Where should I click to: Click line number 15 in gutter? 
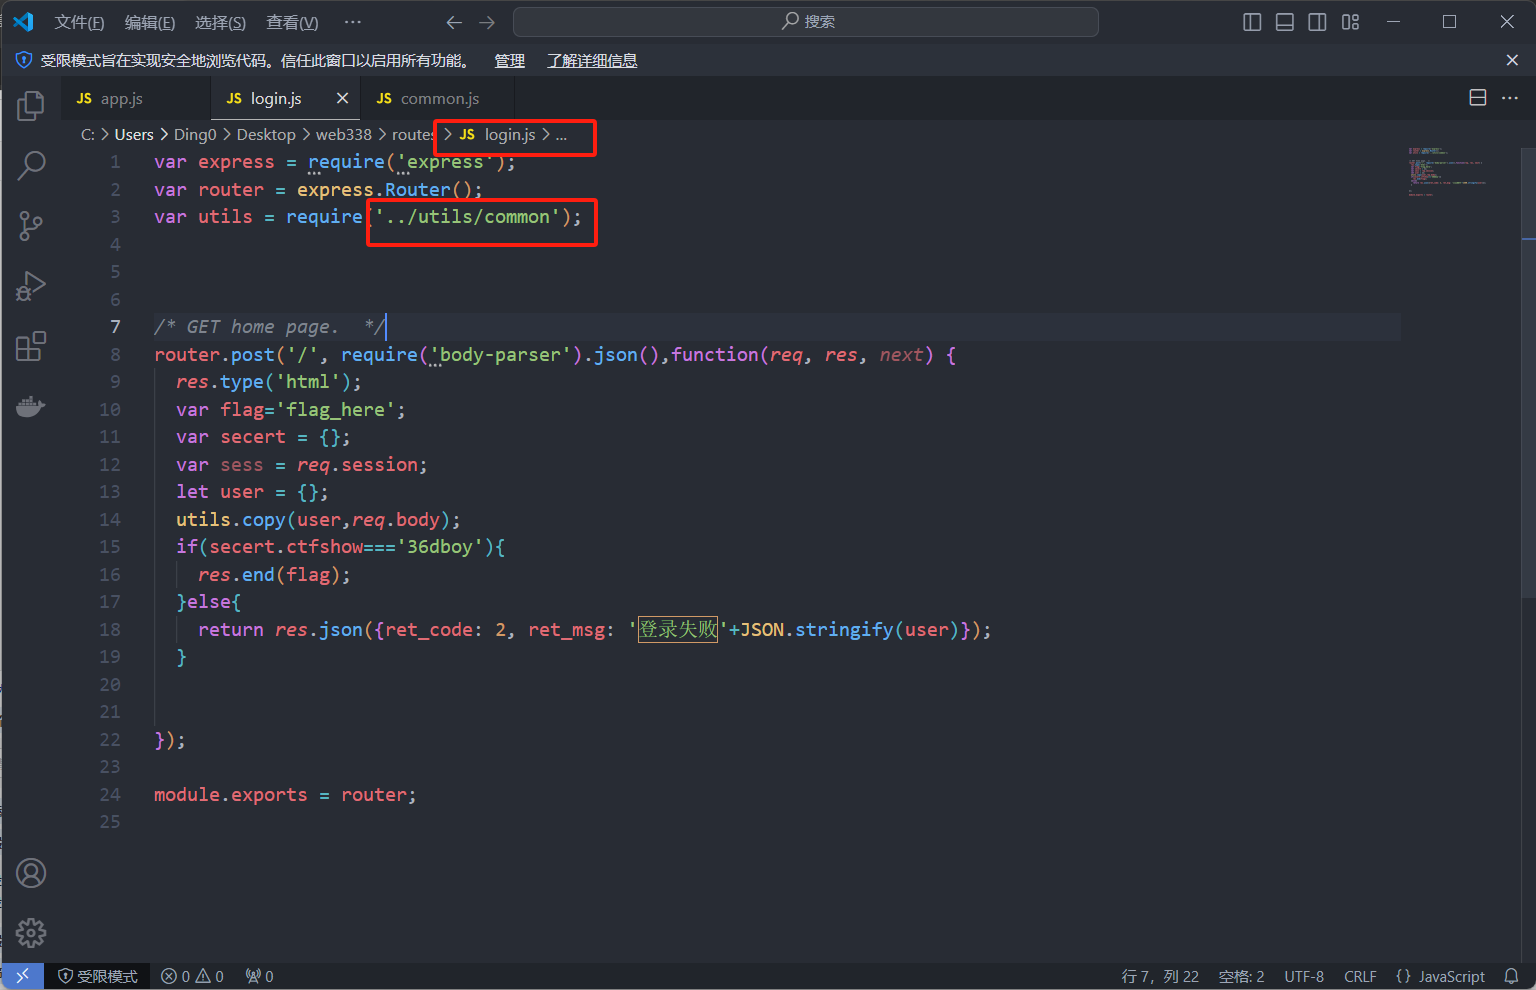click(x=110, y=547)
